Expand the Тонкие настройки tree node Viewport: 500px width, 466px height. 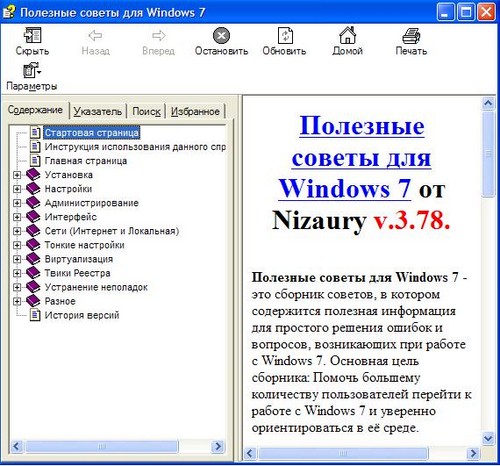17,245
